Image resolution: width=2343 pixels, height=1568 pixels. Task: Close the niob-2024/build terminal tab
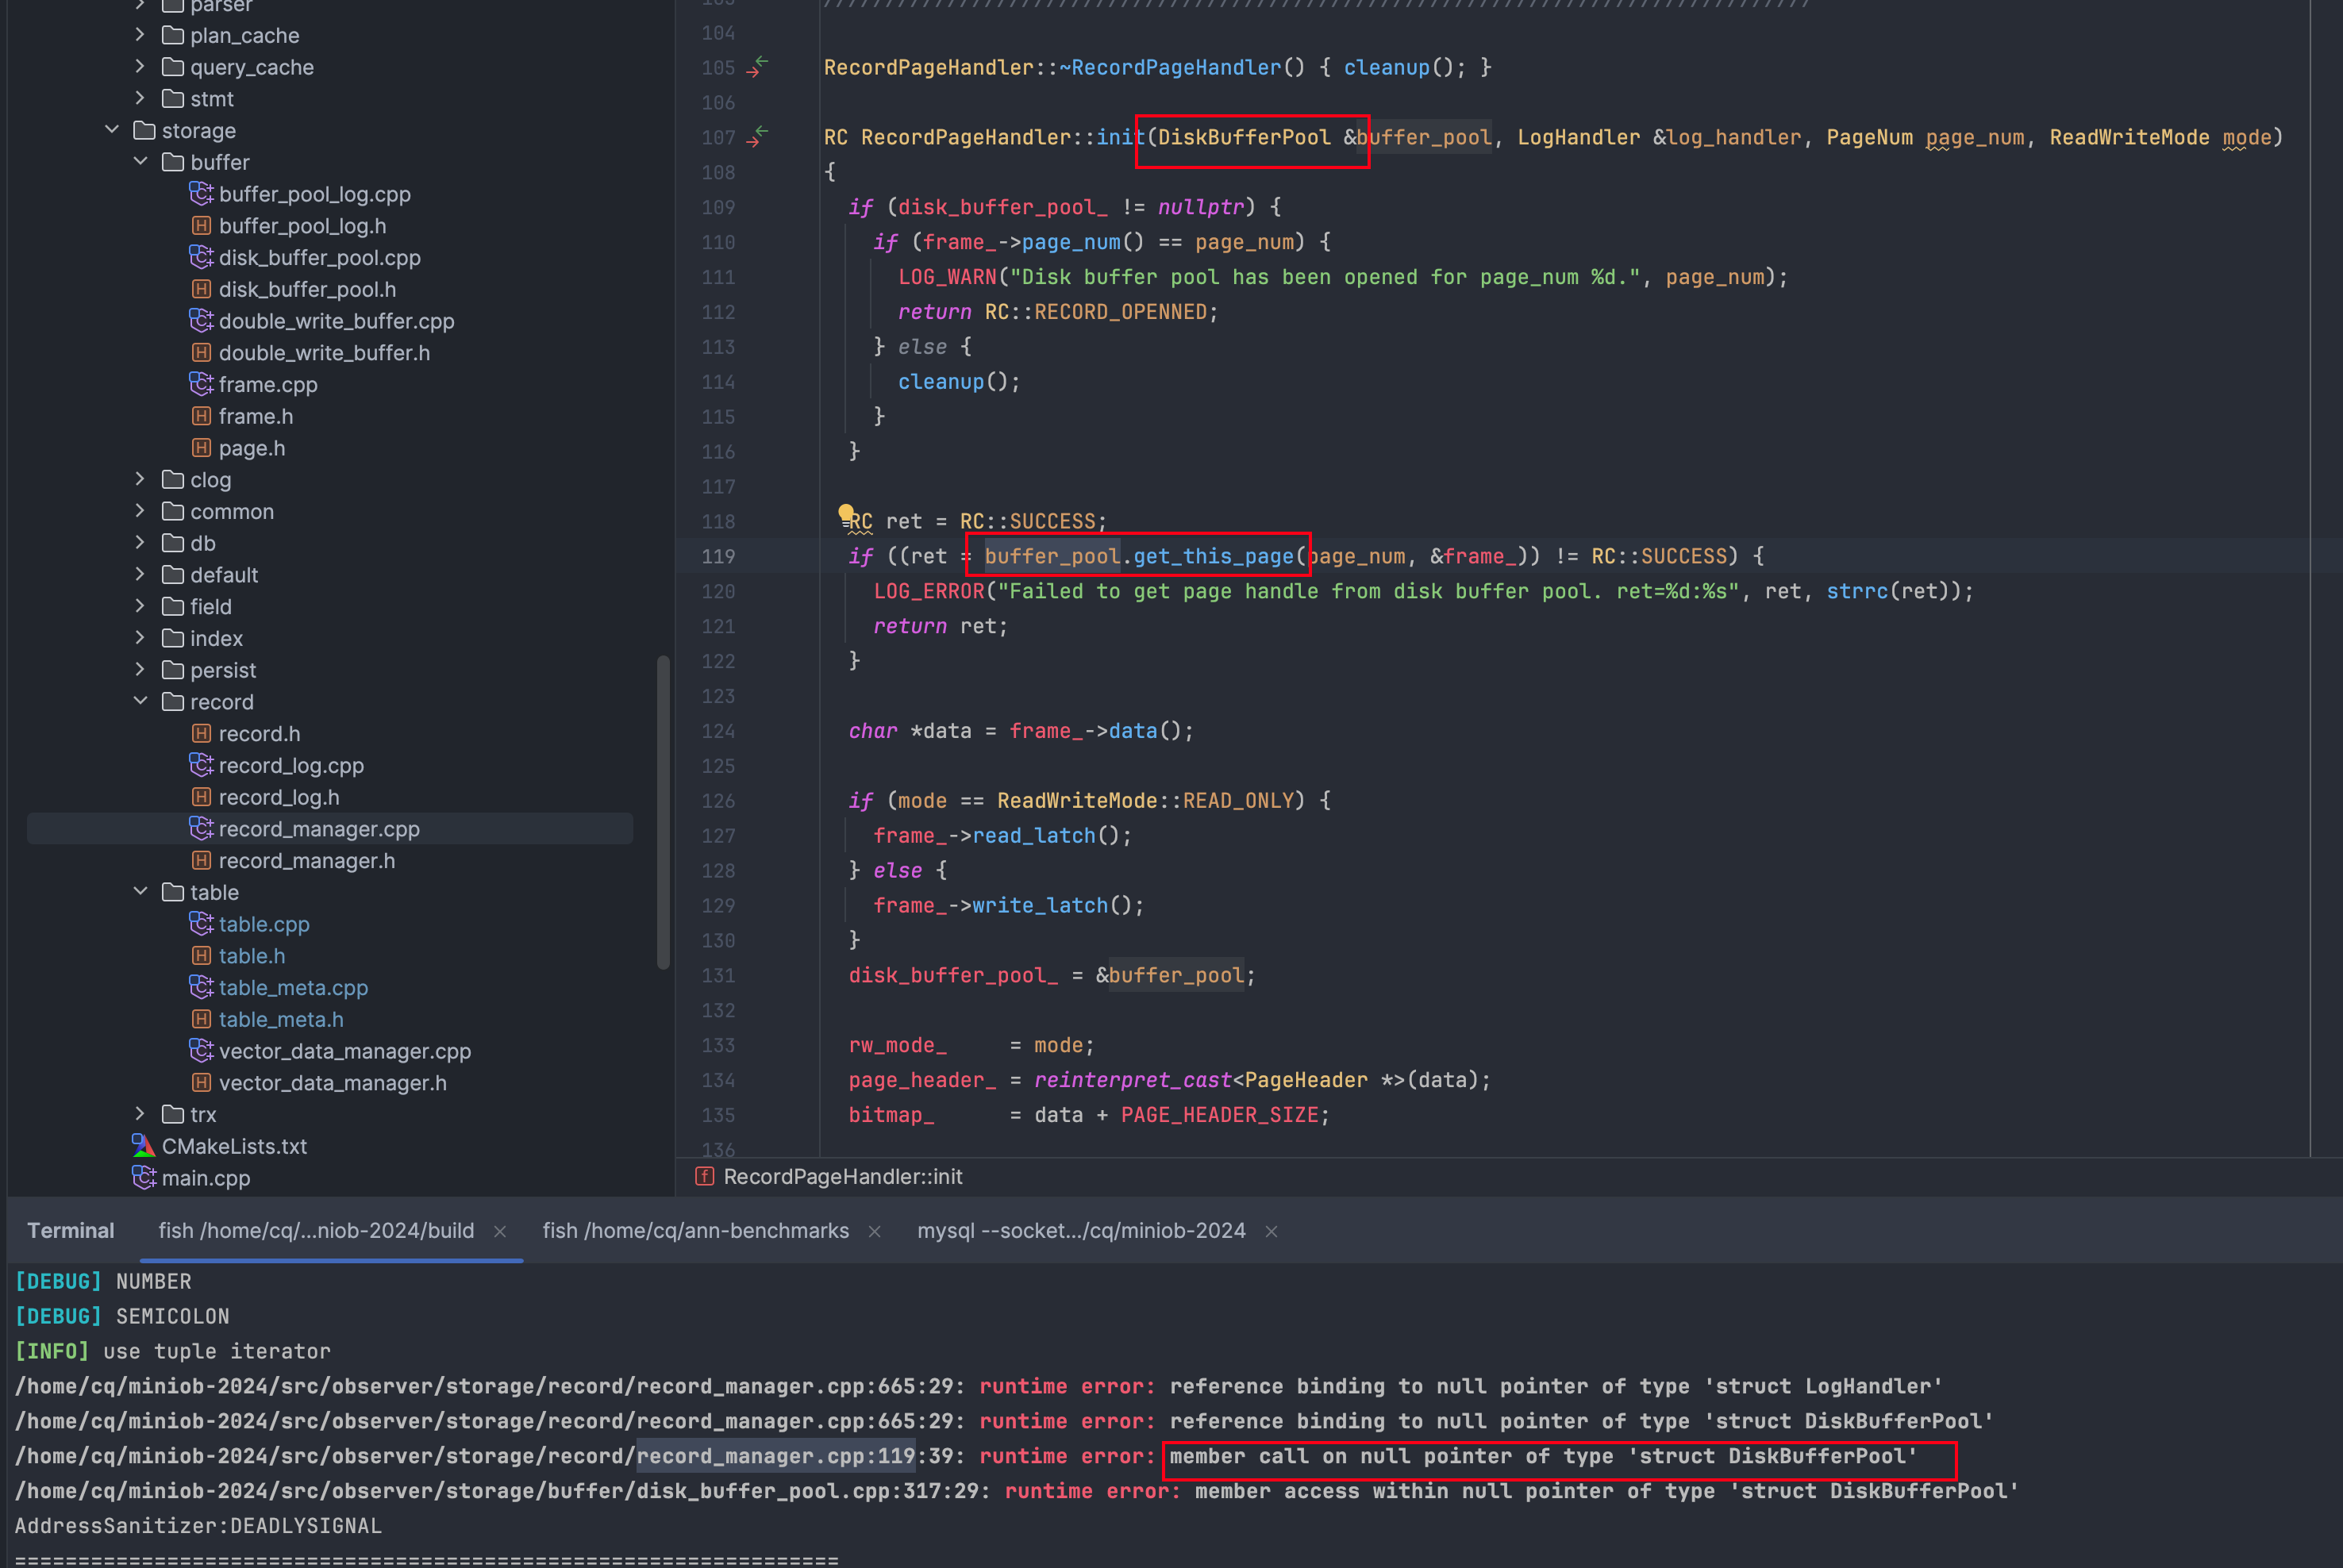tap(500, 1231)
